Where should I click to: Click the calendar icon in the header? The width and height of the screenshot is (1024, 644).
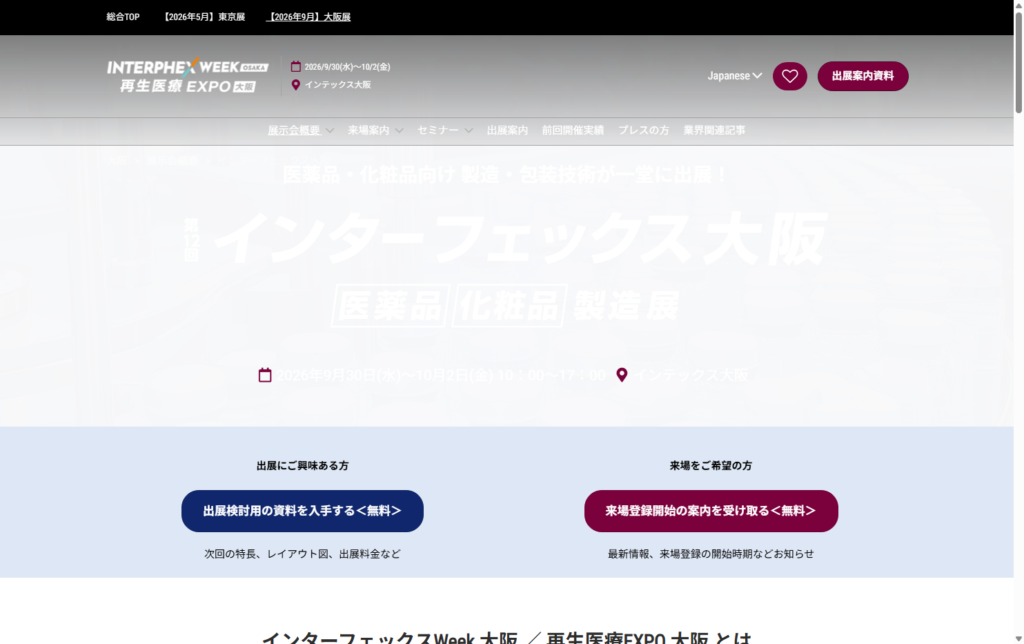[296, 67]
